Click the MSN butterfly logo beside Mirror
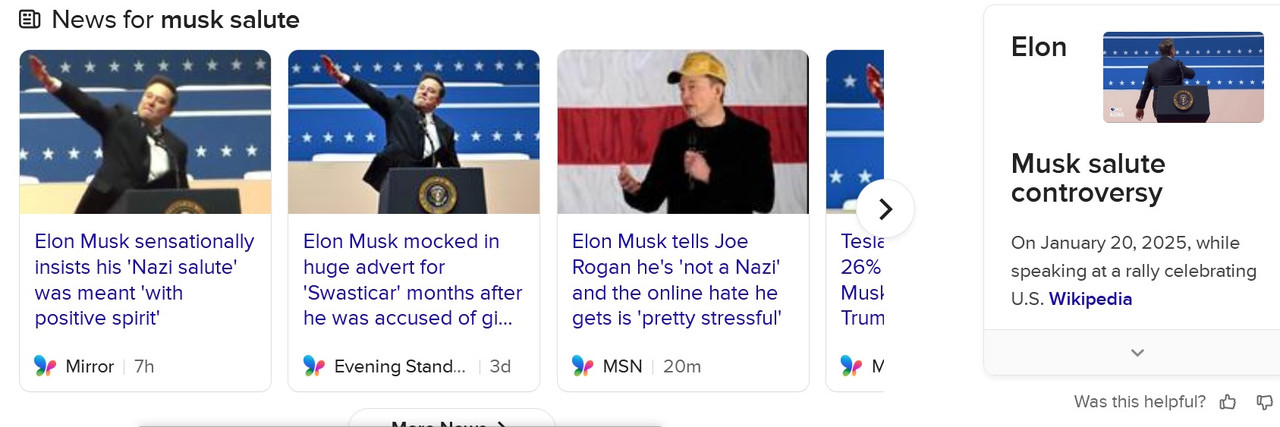Screen dimensions: 1280x427 (45, 366)
